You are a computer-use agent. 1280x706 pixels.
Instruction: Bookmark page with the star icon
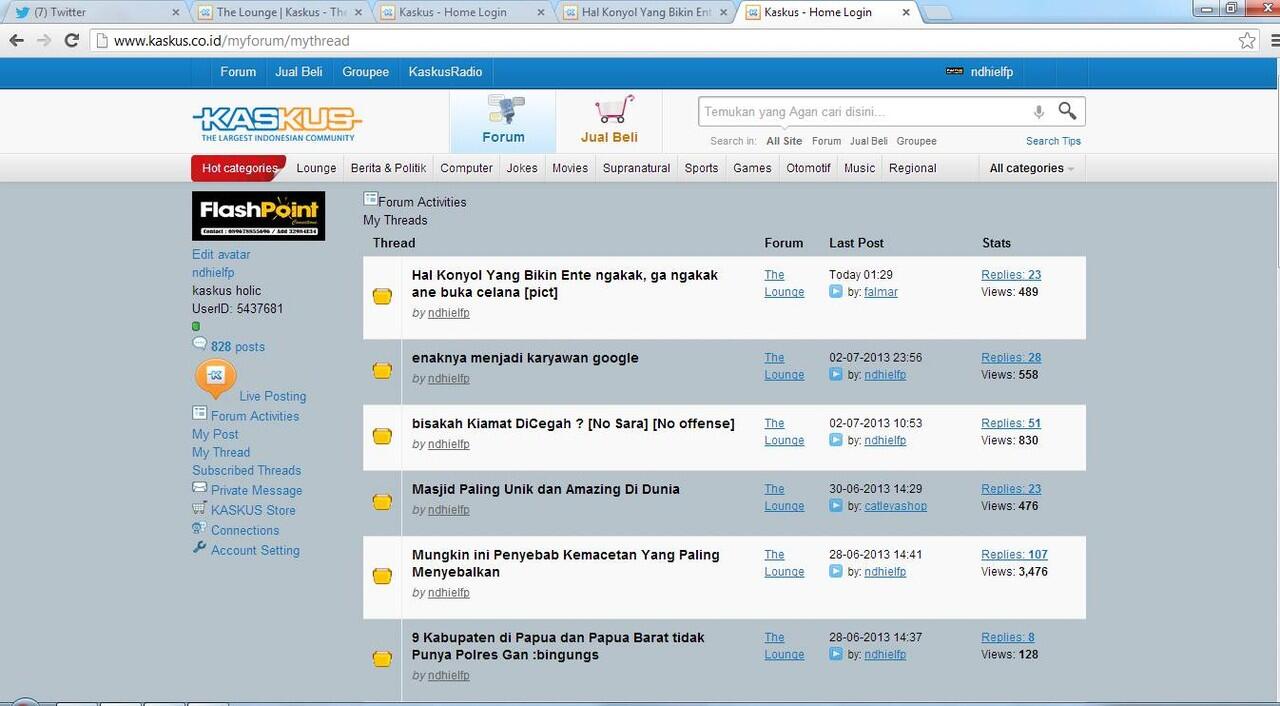tap(1247, 41)
